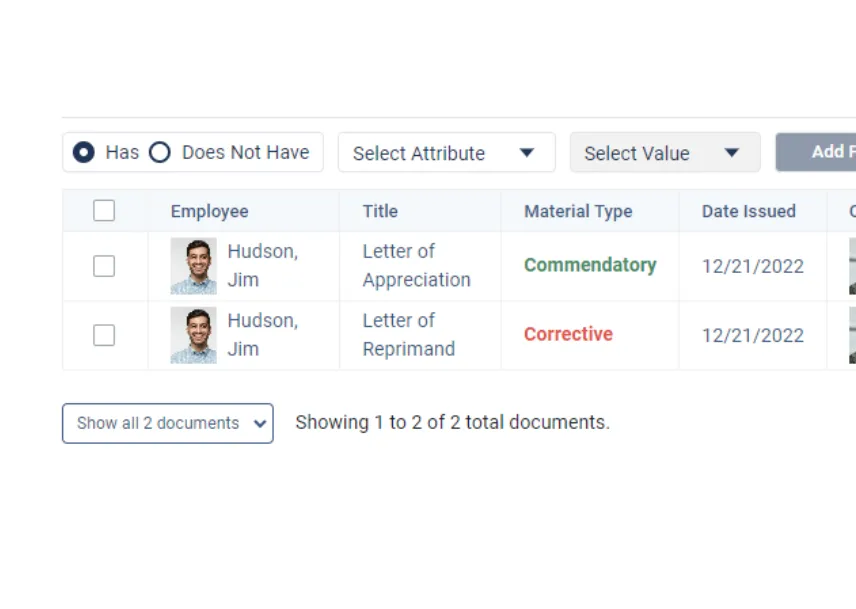The width and height of the screenshot is (856, 609).
Task: Open the "Show all 2 documents" dropdown
Action: point(167,423)
